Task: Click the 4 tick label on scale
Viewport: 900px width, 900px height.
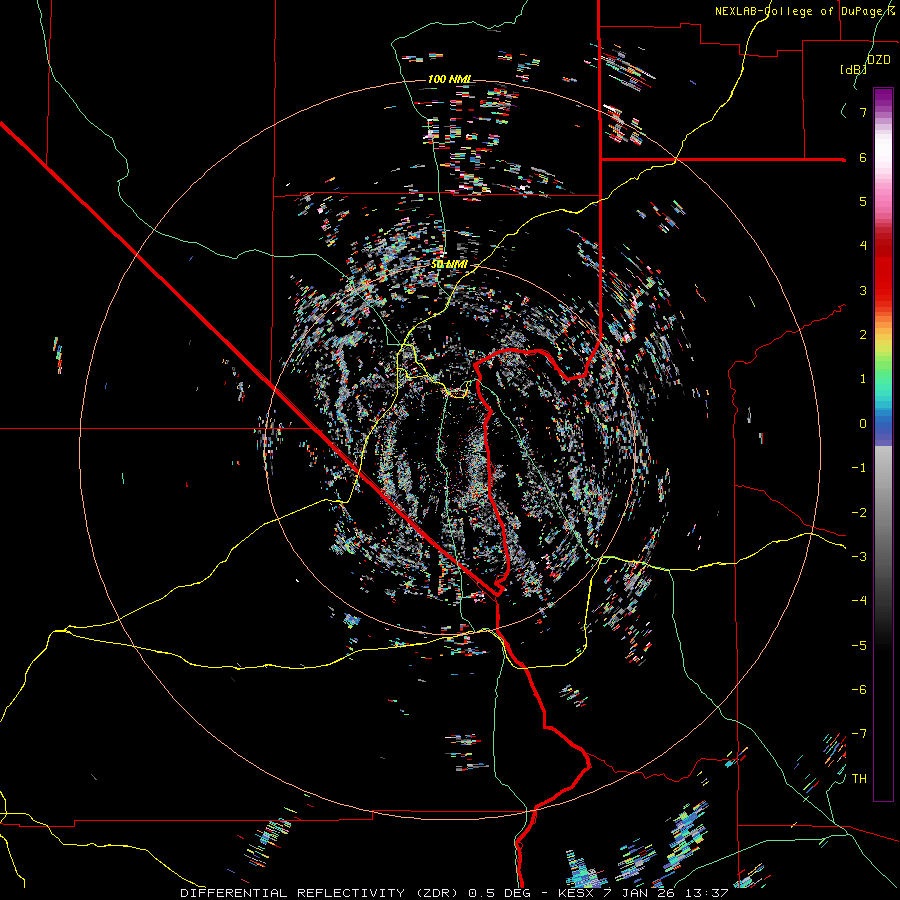Action: 863,246
